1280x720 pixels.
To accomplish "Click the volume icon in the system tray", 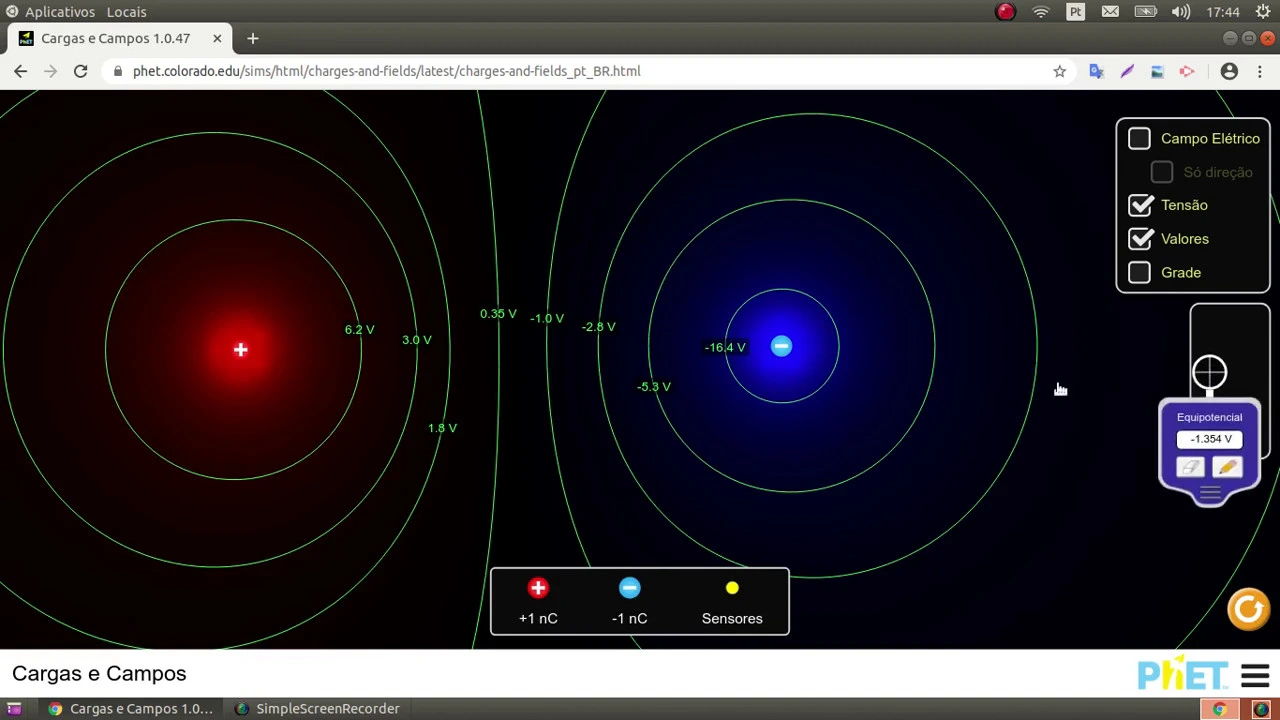I will point(1180,12).
